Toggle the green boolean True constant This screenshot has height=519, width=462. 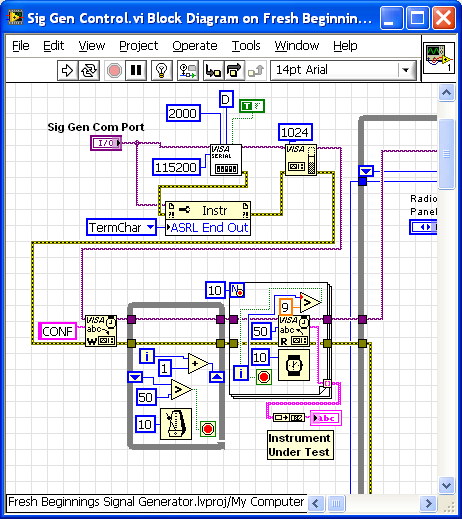tap(252, 106)
